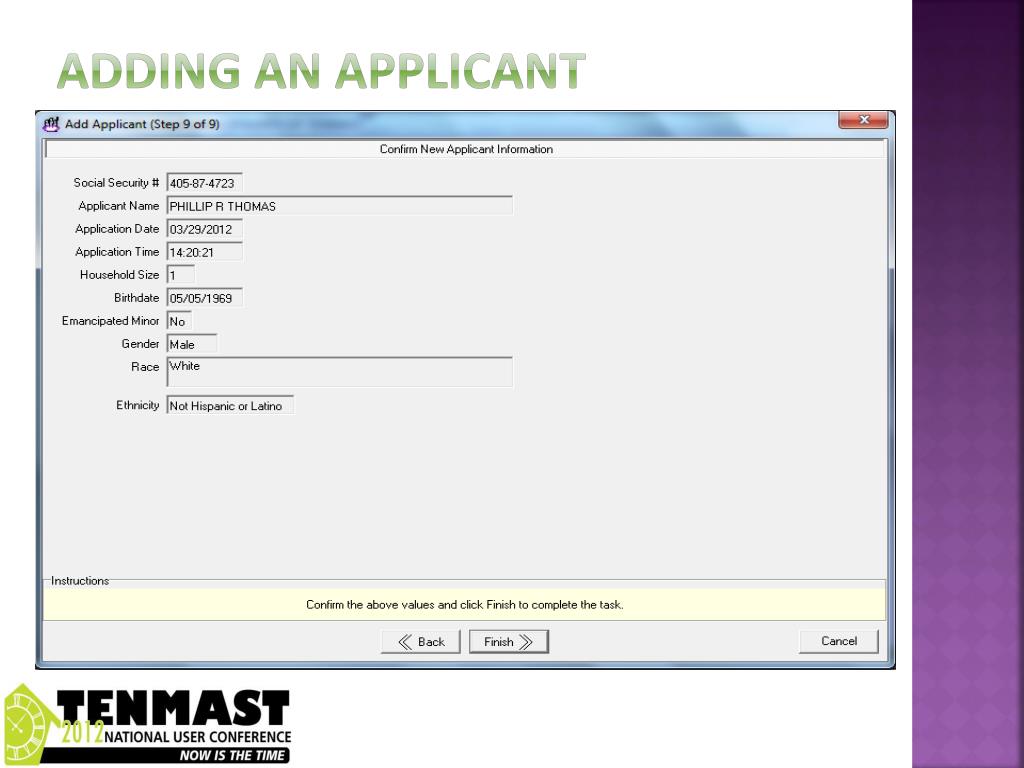Screen dimensions: 1024x768
Task: Click the Gender field showing Male
Action: point(192,344)
